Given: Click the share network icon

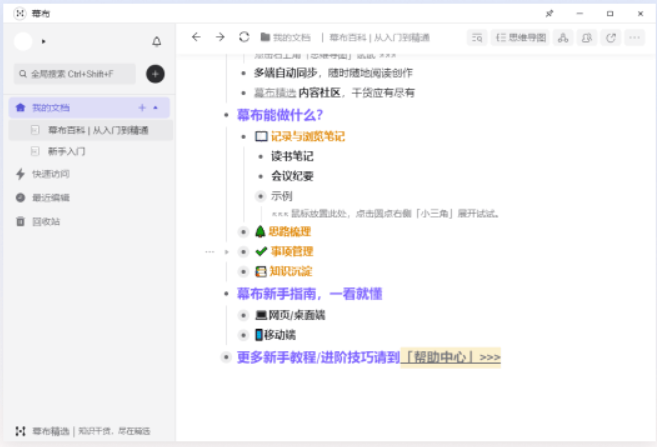Looking at the screenshot, I should 563,38.
